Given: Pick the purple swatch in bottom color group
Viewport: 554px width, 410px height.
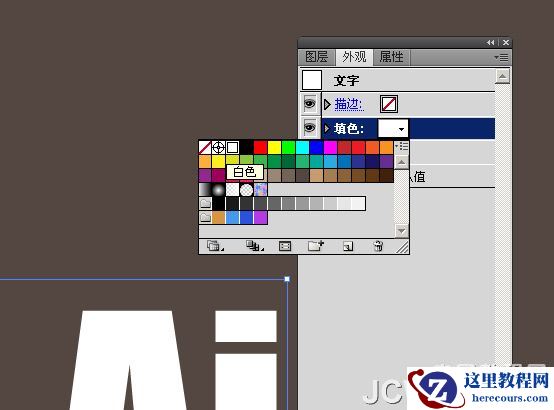Looking at the screenshot, I should 260,217.
